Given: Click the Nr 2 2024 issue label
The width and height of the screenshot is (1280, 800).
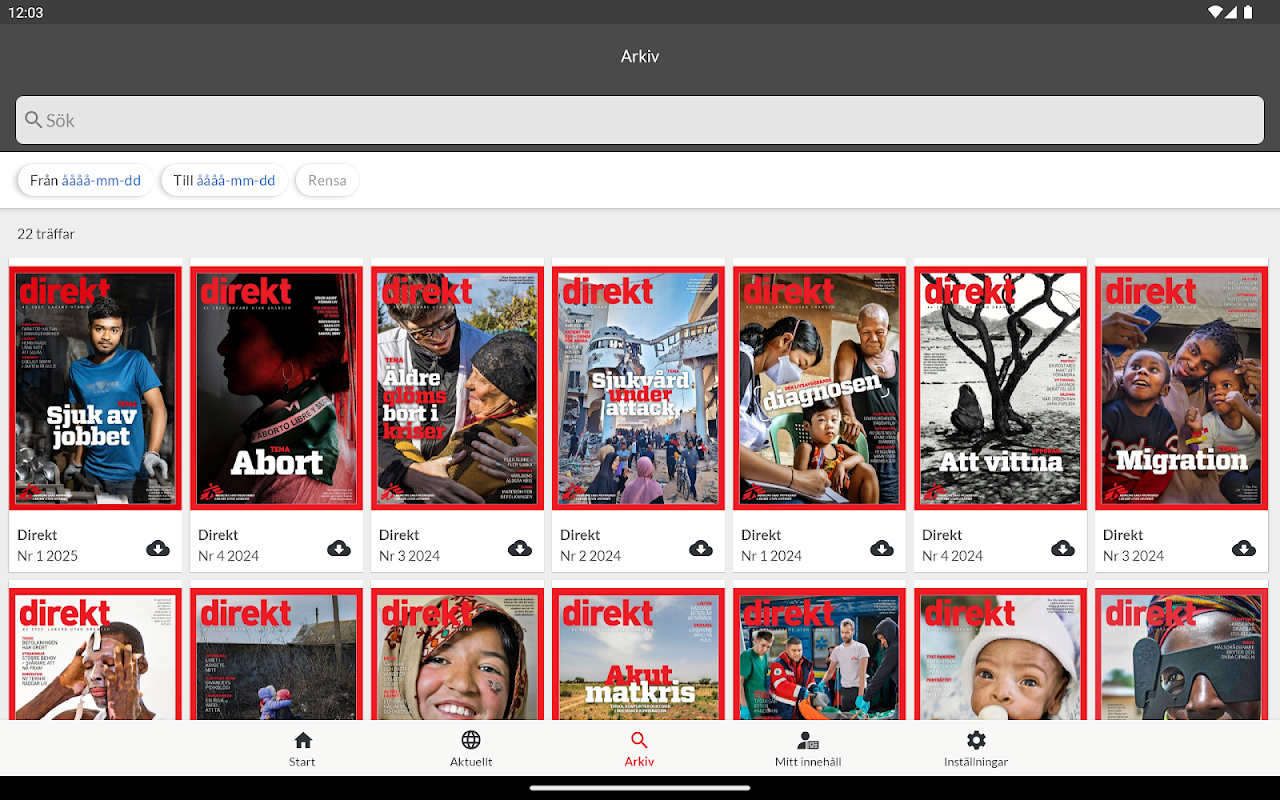Looking at the screenshot, I should pos(590,556).
